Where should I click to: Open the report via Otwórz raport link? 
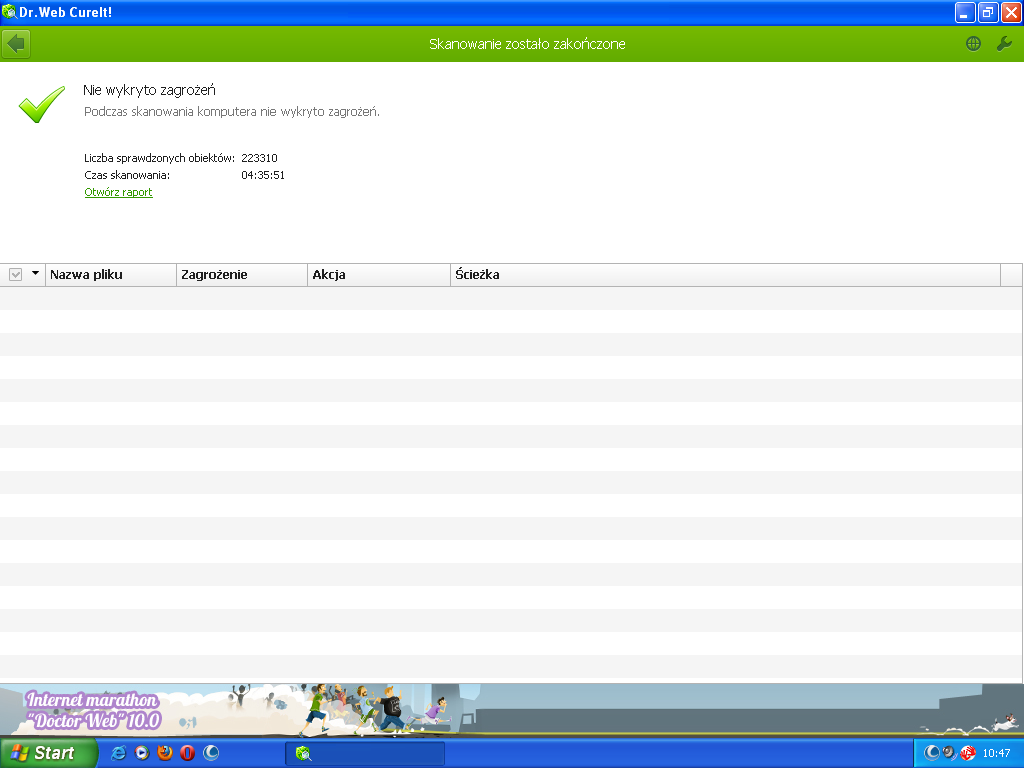point(118,192)
